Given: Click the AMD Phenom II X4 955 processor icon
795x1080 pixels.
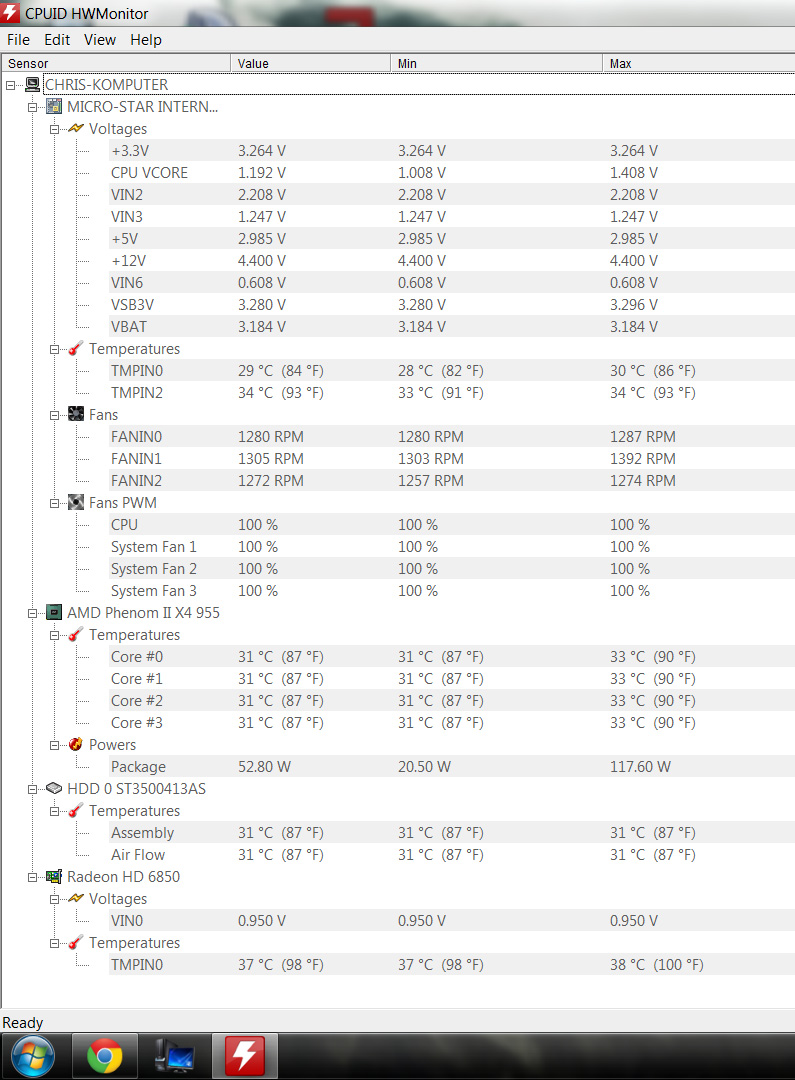Looking at the screenshot, I should point(54,613).
